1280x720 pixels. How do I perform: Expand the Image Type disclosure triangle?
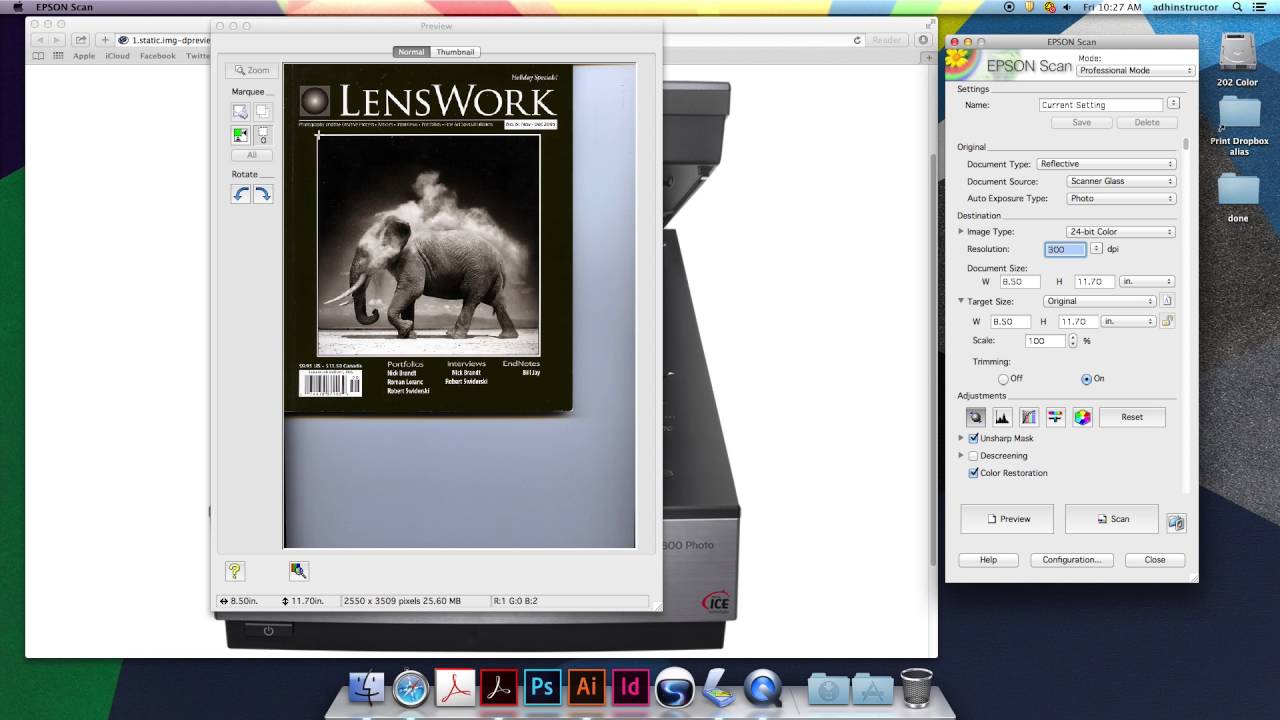pyautogui.click(x=961, y=232)
